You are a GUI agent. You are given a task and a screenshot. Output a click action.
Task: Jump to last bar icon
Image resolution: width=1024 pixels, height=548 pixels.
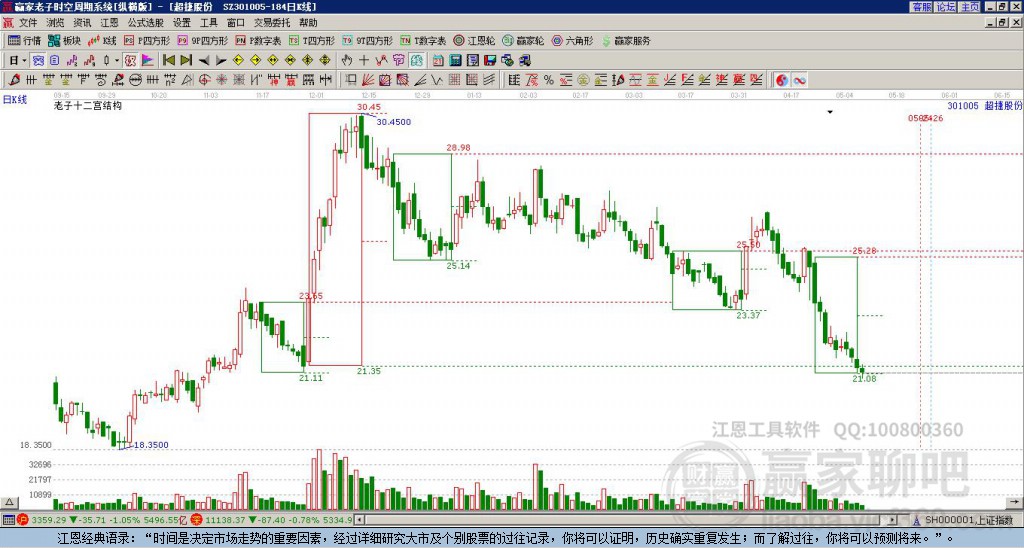(x=186, y=60)
